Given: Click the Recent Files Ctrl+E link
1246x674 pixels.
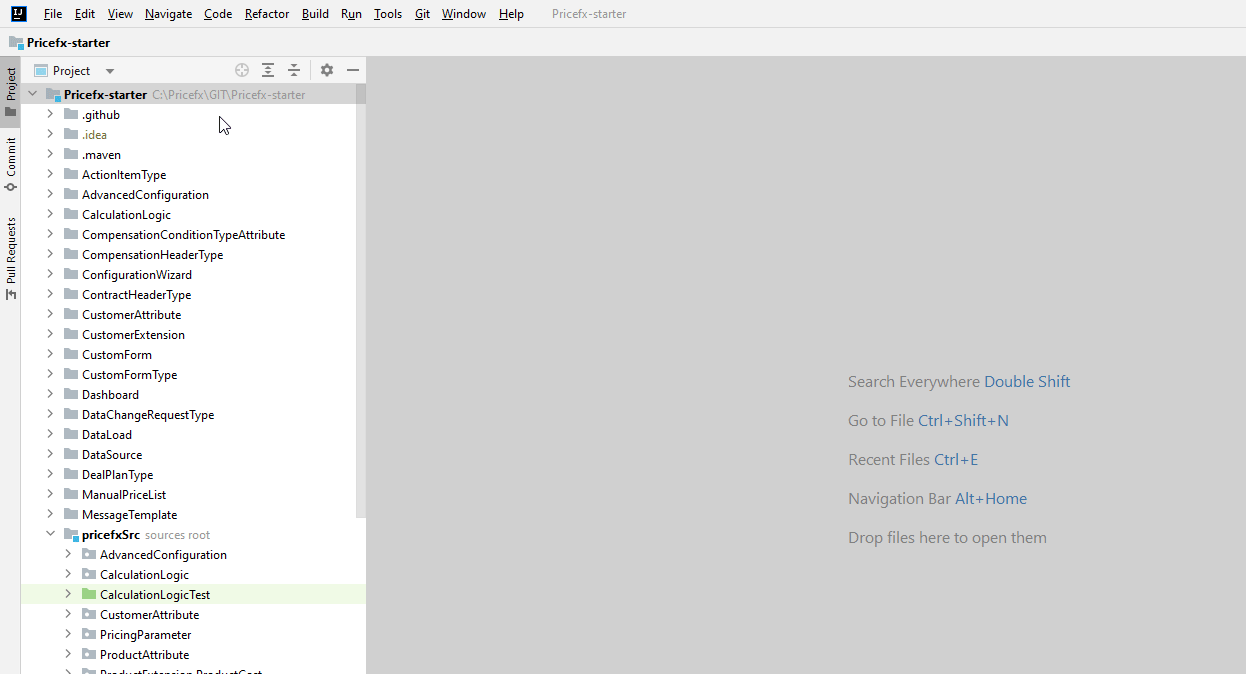Looking at the screenshot, I should pos(956,459).
